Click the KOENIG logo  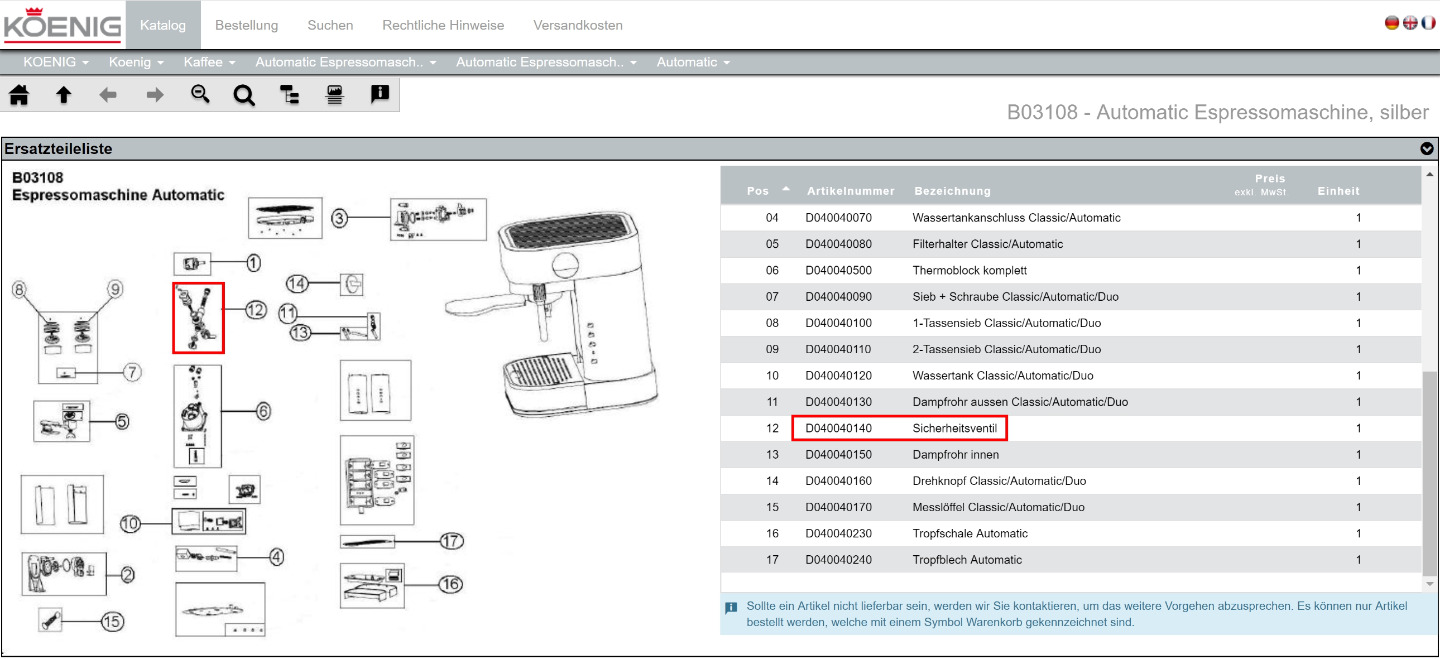tap(62, 25)
